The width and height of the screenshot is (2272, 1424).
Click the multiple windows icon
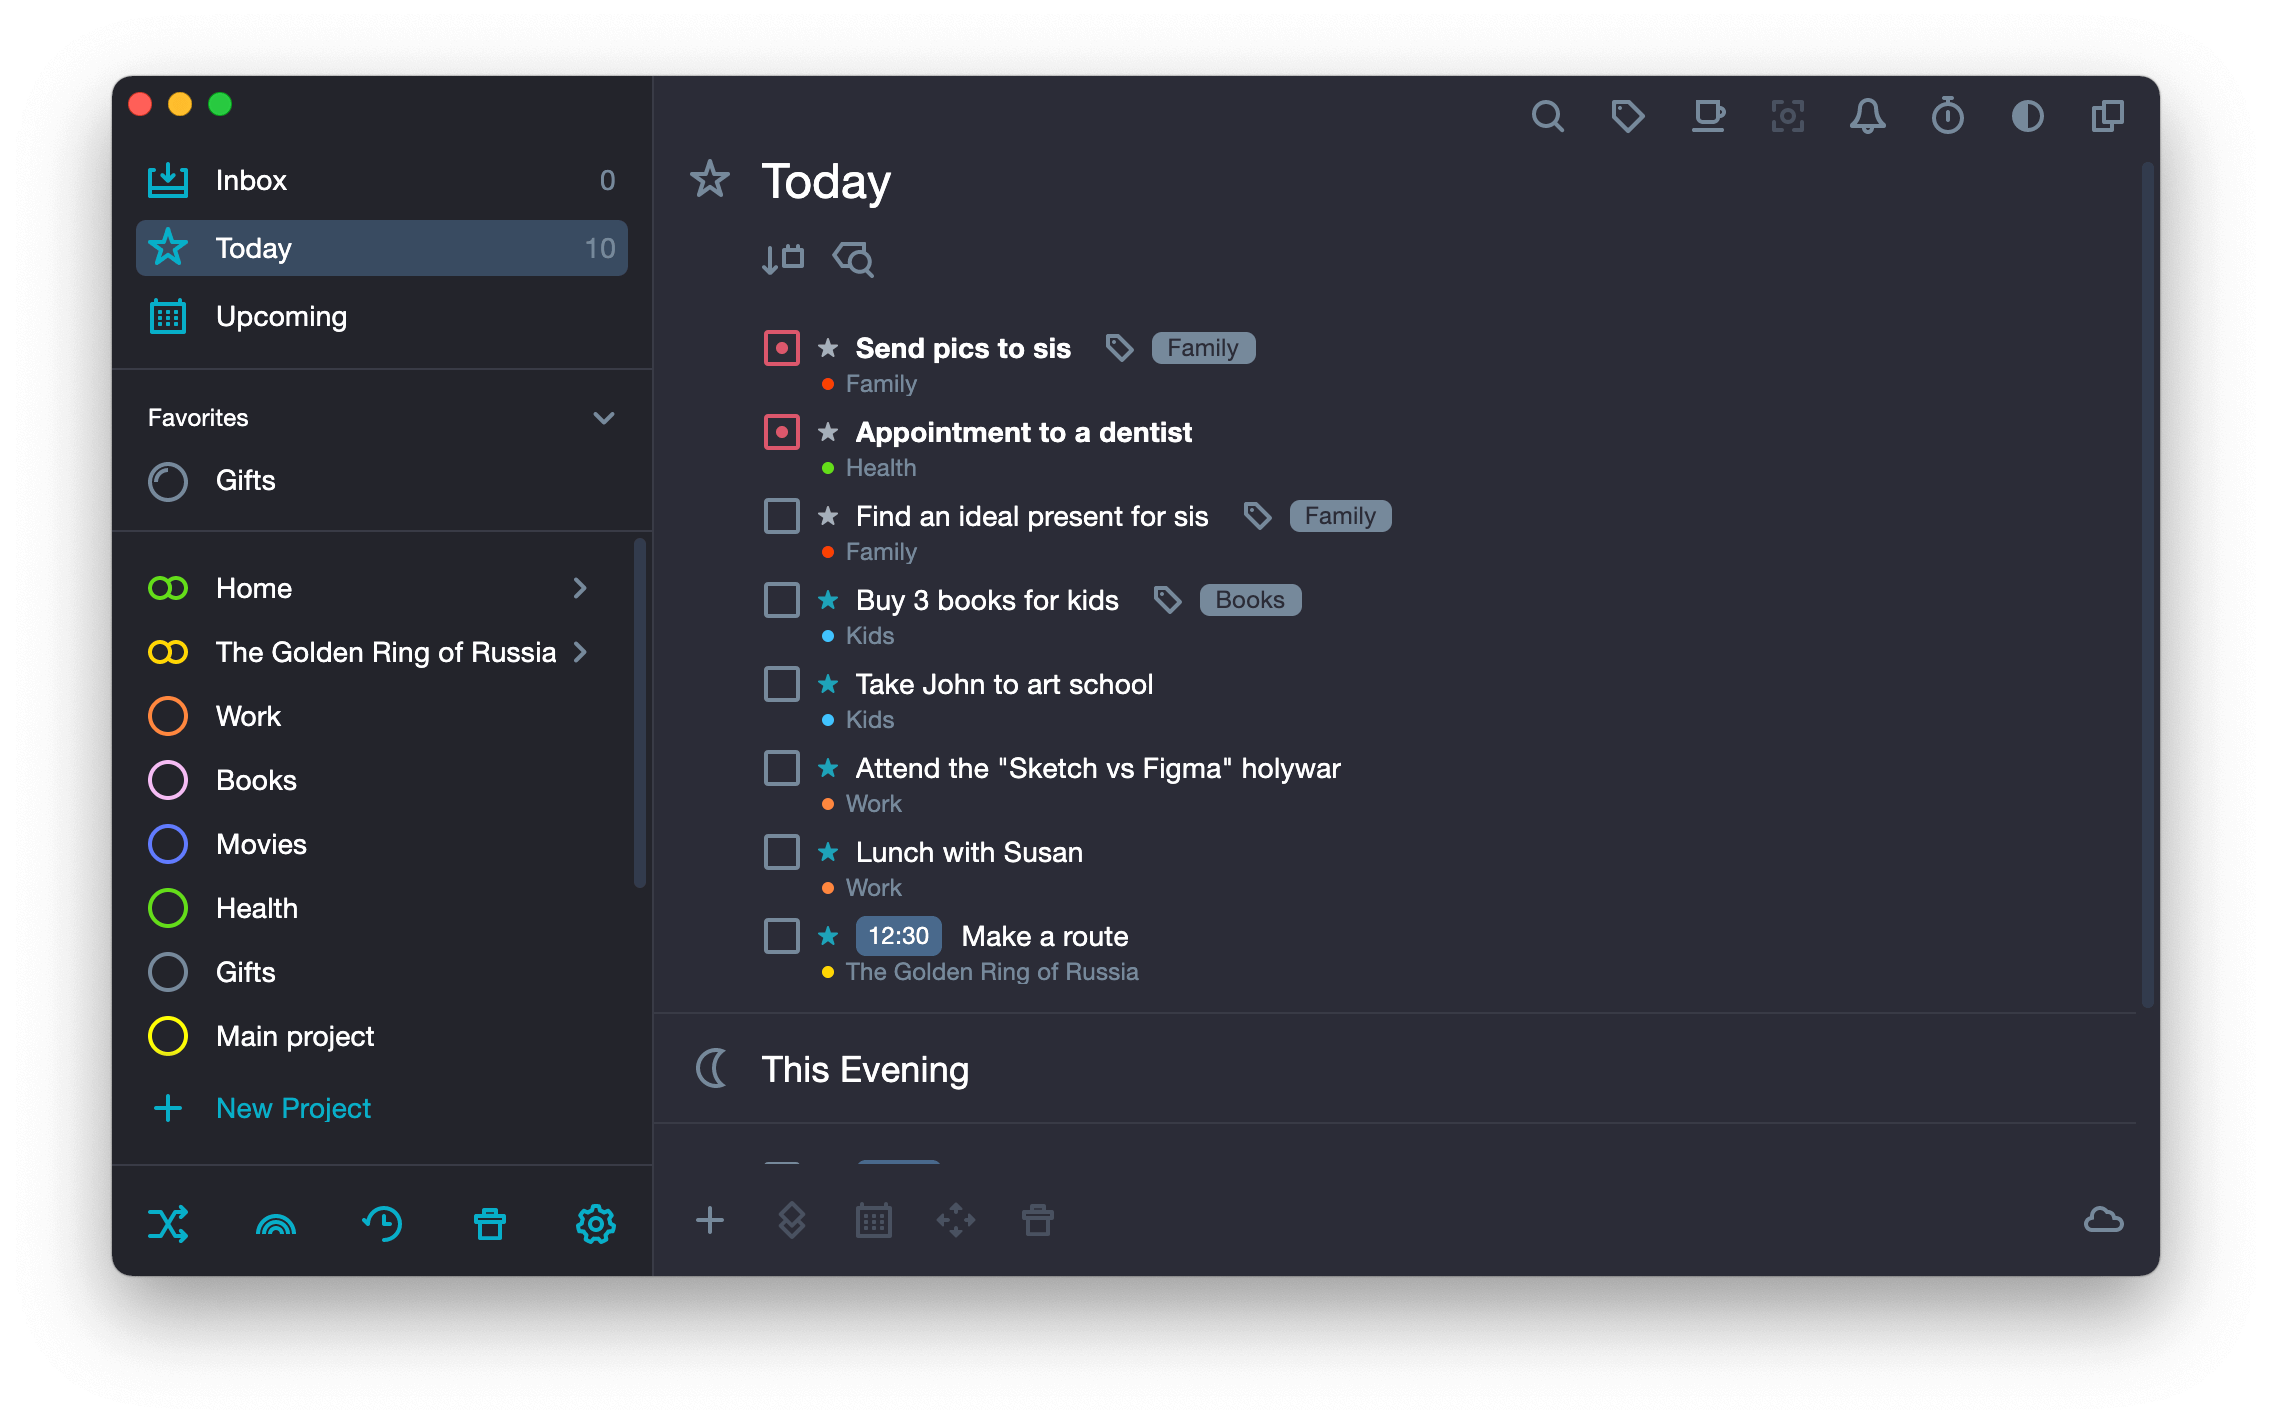click(x=2107, y=117)
